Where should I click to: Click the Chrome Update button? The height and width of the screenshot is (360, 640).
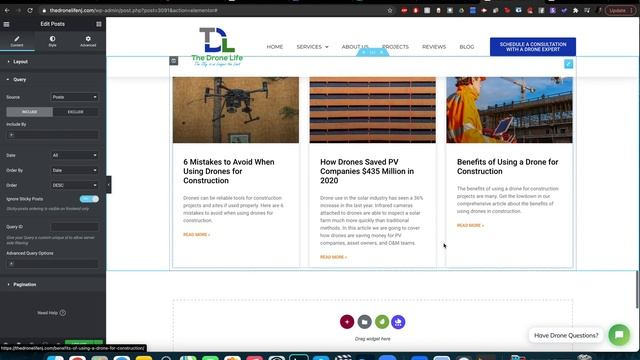[620, 10]
